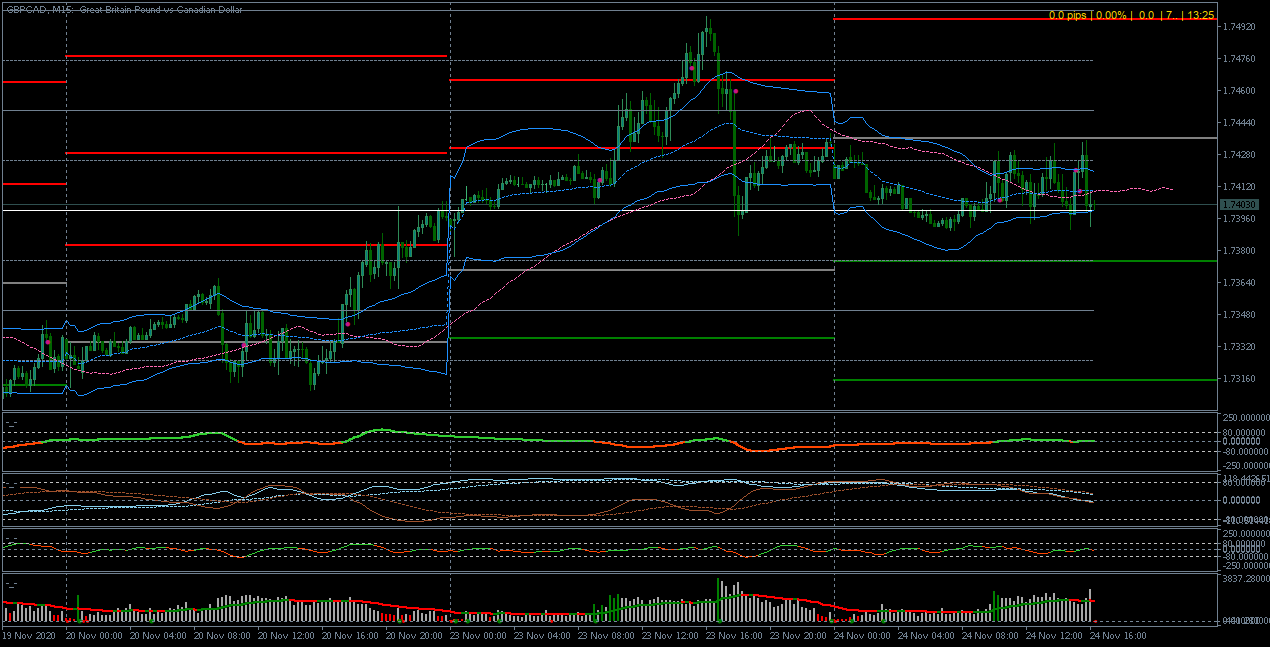Click the 19 Nov 2020 date label
Viewport: 1270px width, 647px height.
(x=30, y=635)
